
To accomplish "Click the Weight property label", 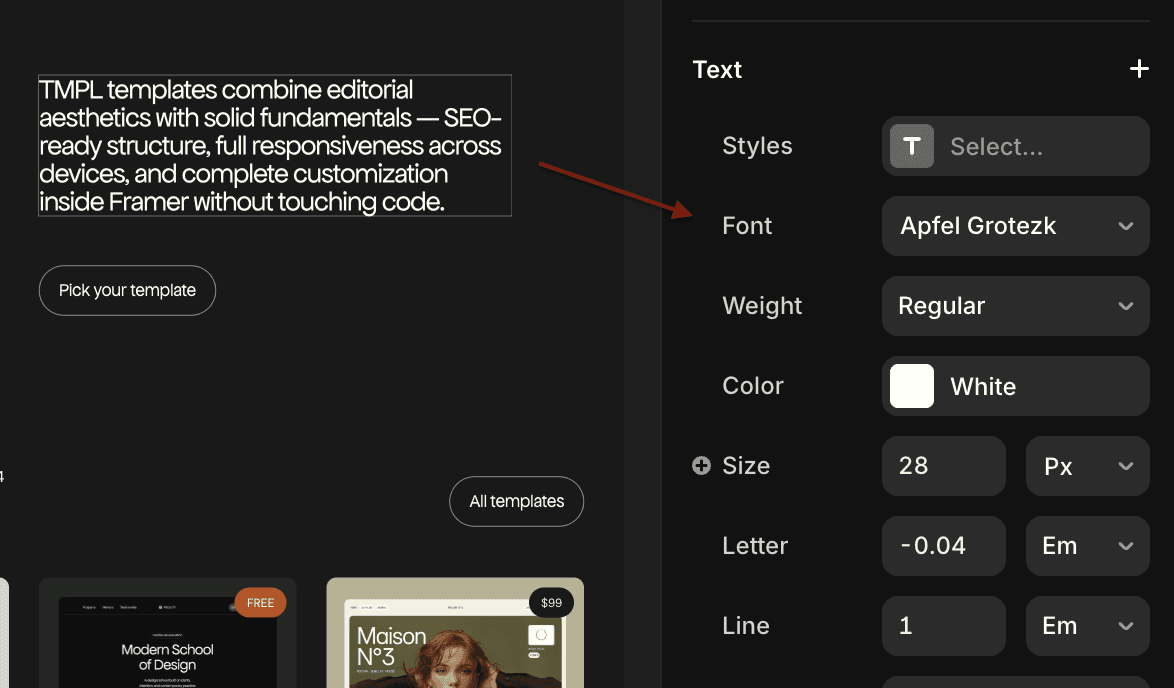I will [762, 306].
